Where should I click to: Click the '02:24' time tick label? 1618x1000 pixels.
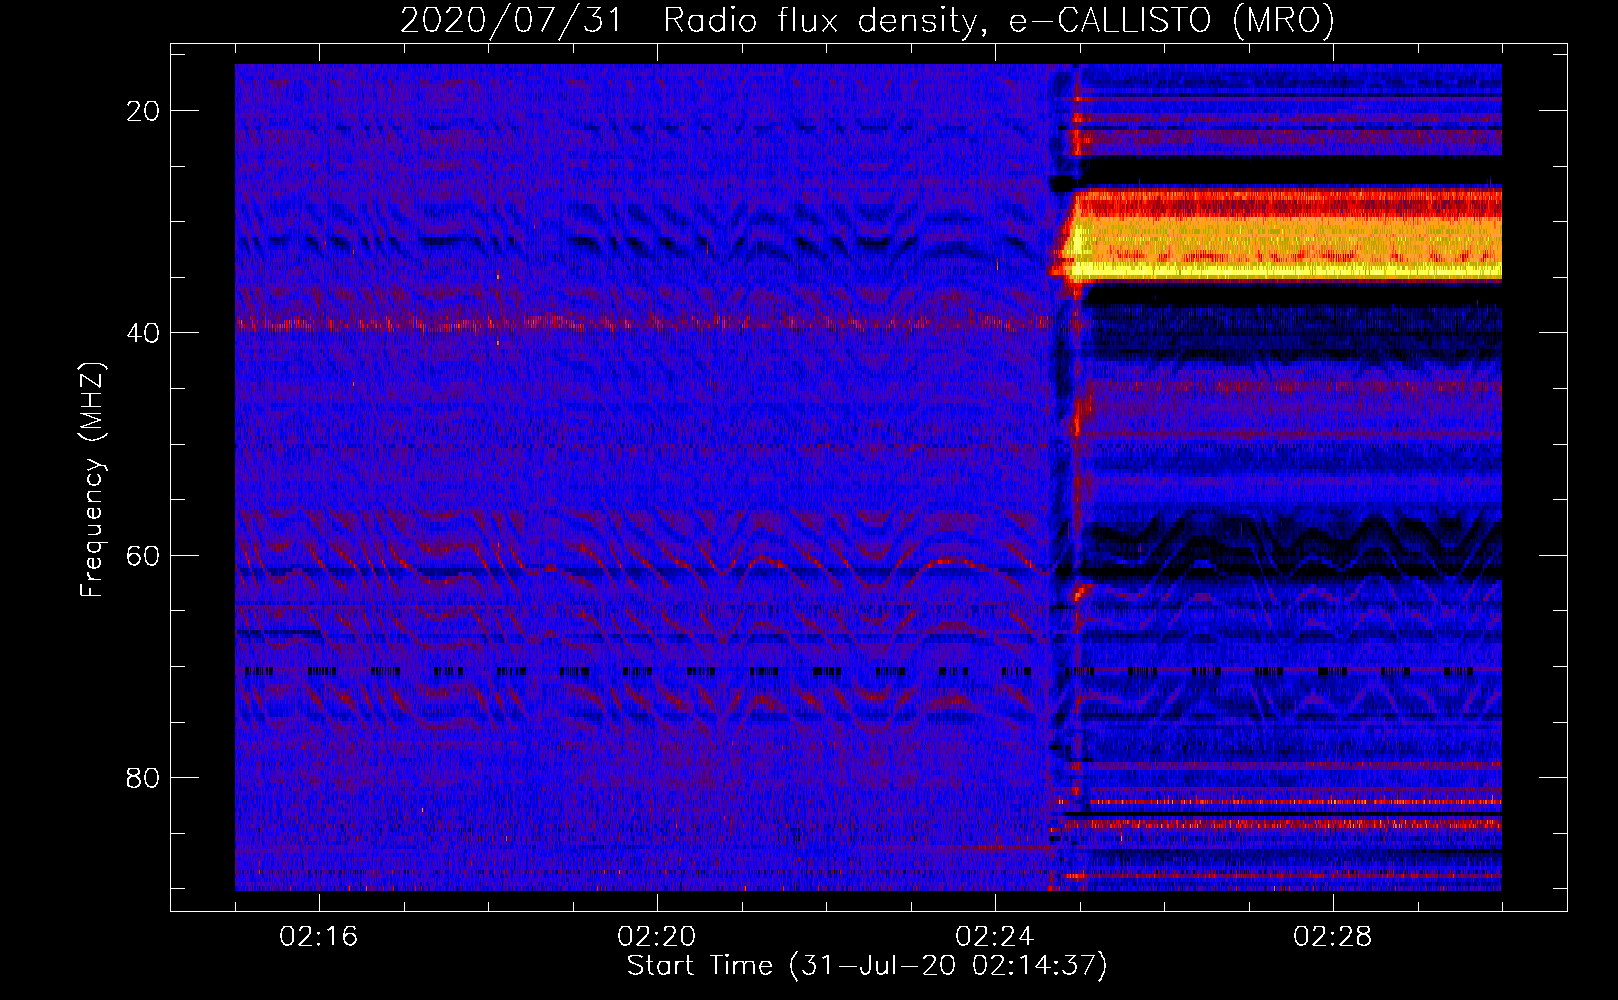(x=995, y=937)
